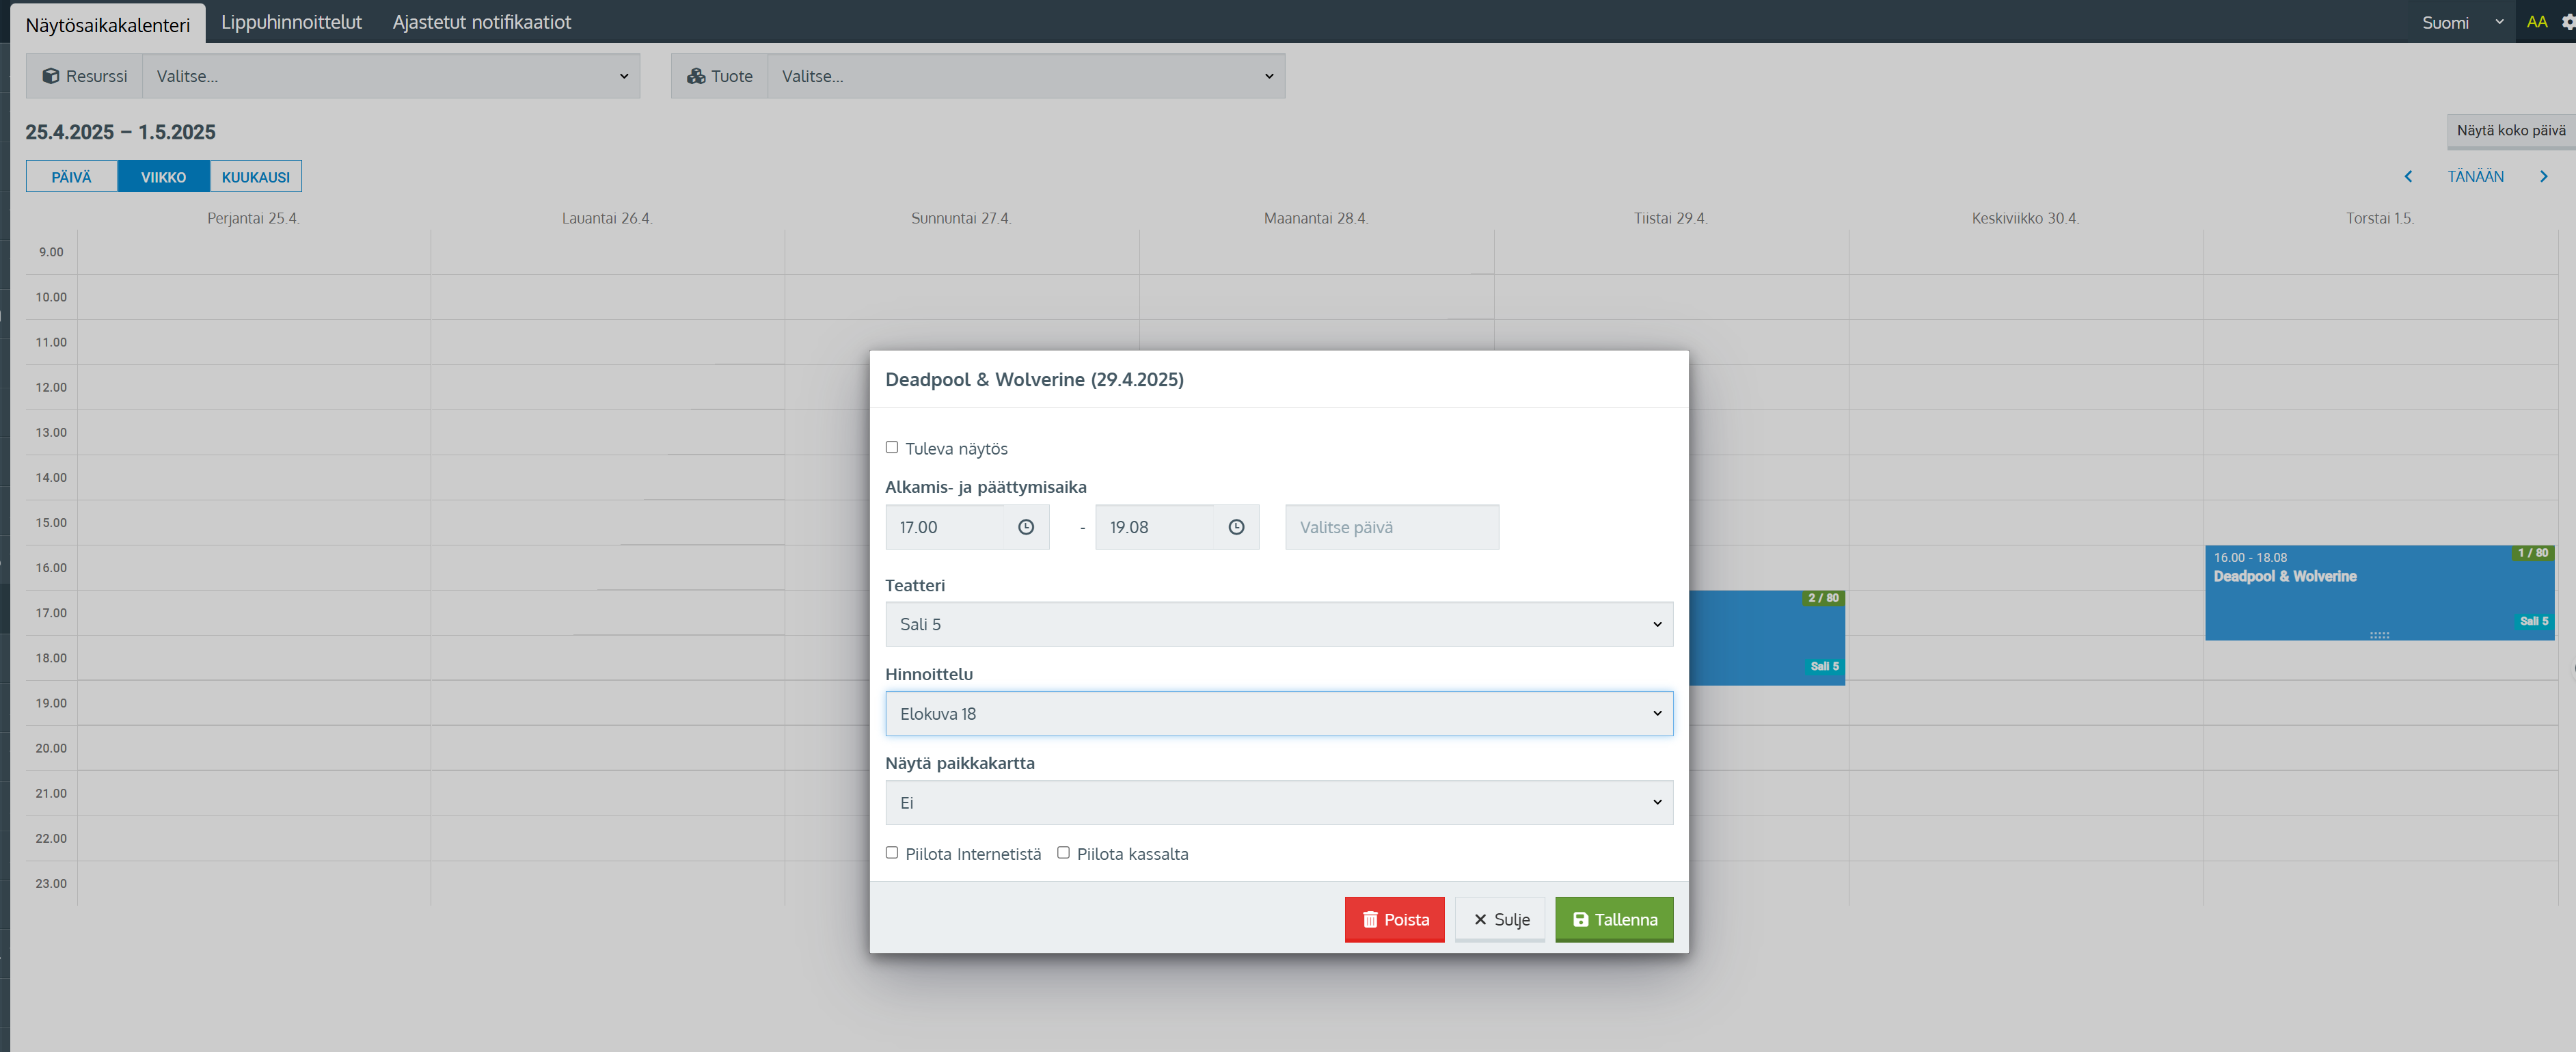Go to next week arrow
Image resolution: width=2576 pixels, height=1052 pixels.
2543,177
